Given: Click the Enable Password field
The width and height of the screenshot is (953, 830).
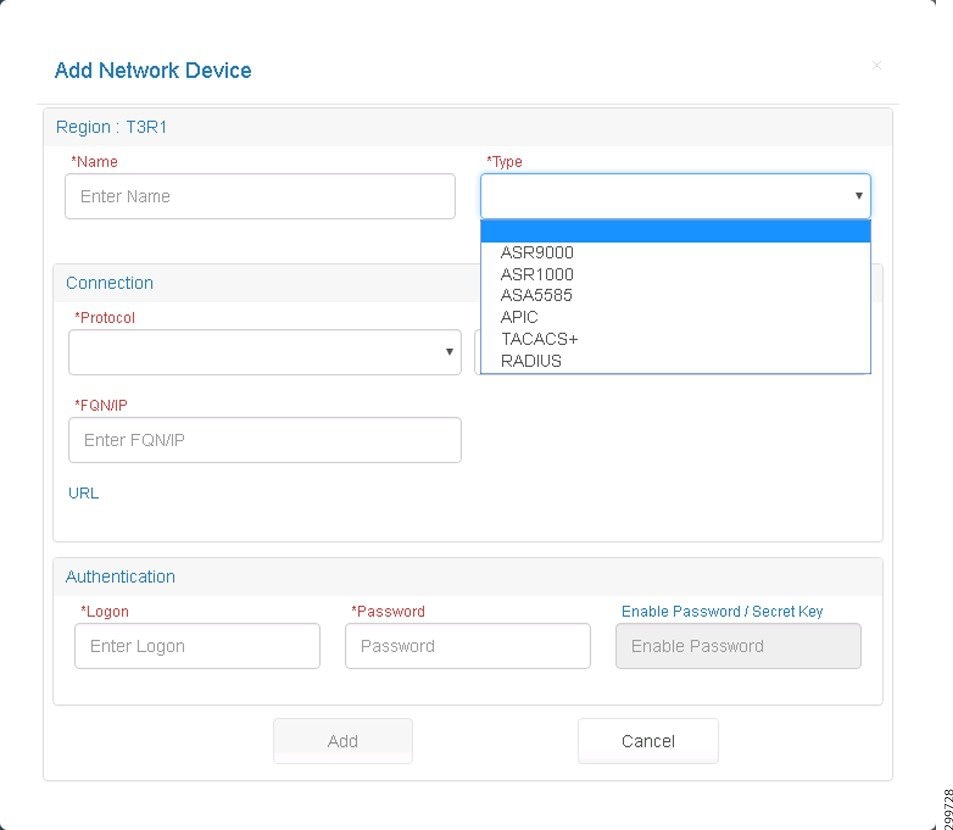Looking at the screenshot, I should (x=738, y=646).
